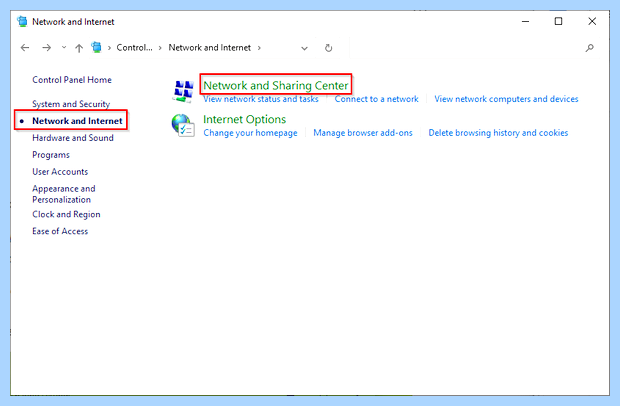Open Clock and Region category
This screenshot has width=620, height=406.
pyautogui.click(x=66, y=214)
